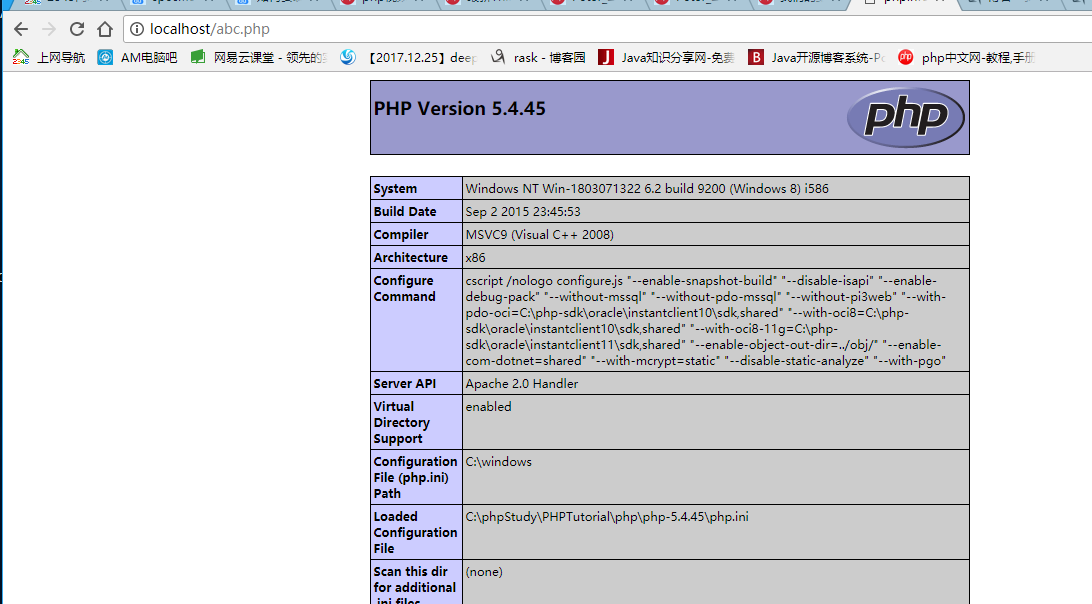Select the Architecture label cell
Image resolution: width=1092 pixels, height=604 pixels.
pos(416,258)
